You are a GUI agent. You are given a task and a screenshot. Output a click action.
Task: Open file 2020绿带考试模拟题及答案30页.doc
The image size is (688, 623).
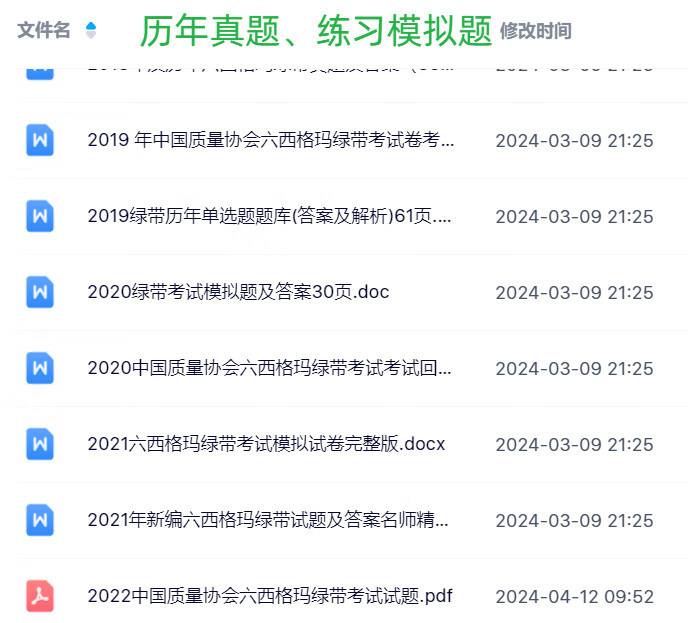(238, 292)
